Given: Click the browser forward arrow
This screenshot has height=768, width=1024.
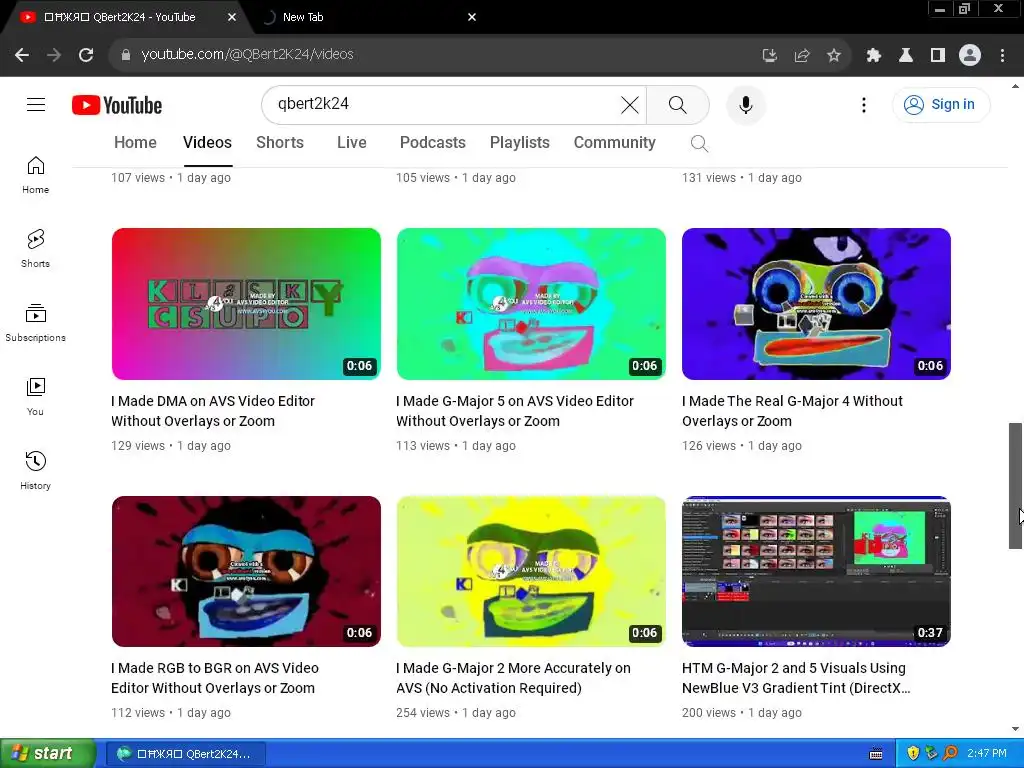Looking at the screenshot, I should [x=54, y=55].
